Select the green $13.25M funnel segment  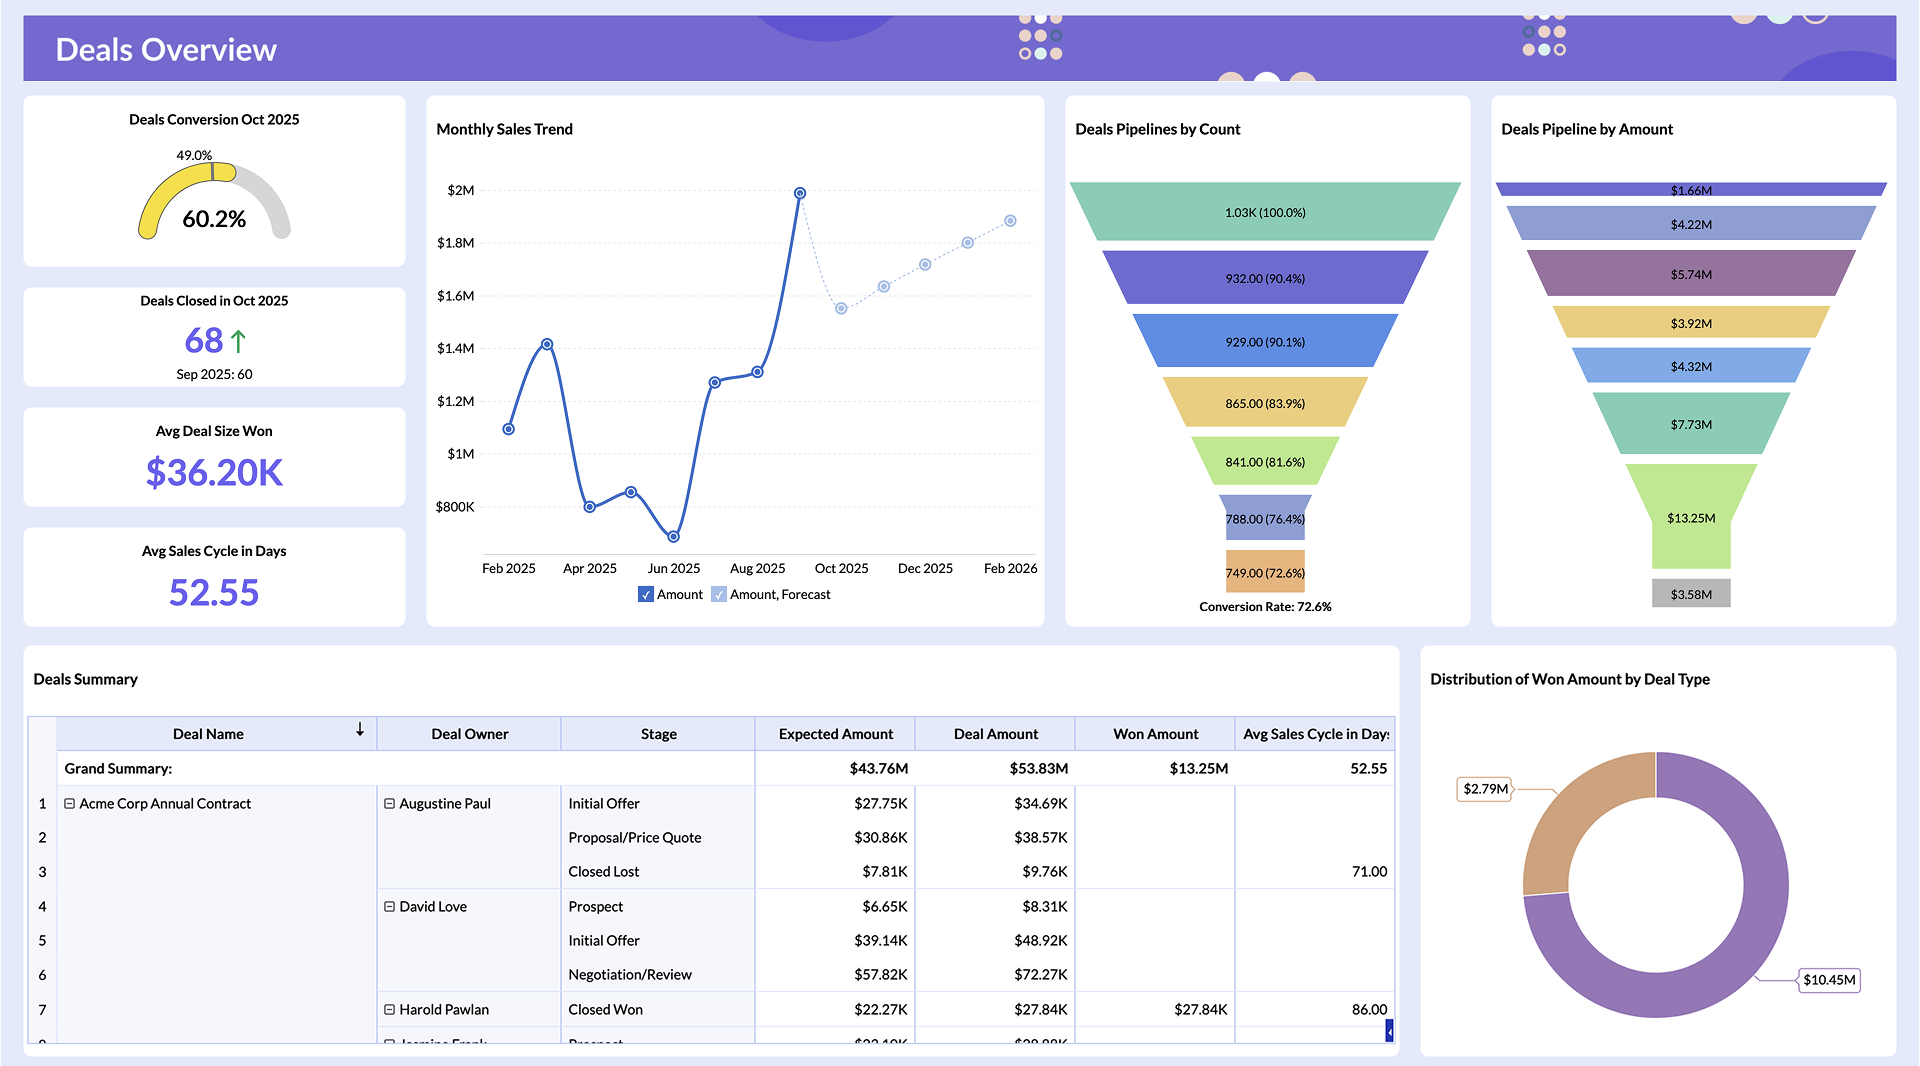[x=1690, y=518]
